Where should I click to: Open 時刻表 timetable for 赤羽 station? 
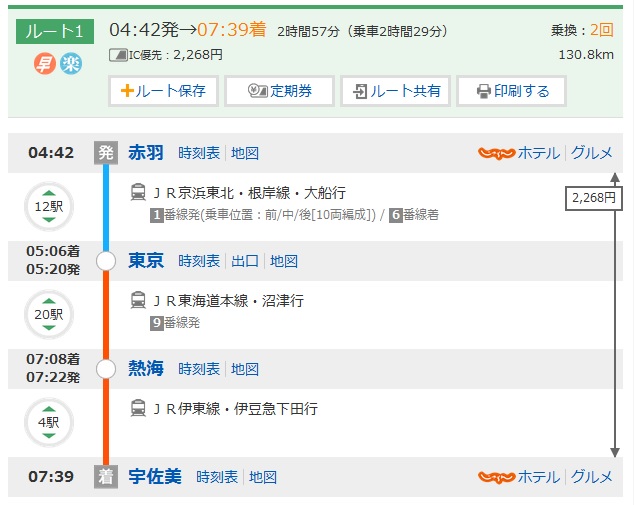pos(199,153)
